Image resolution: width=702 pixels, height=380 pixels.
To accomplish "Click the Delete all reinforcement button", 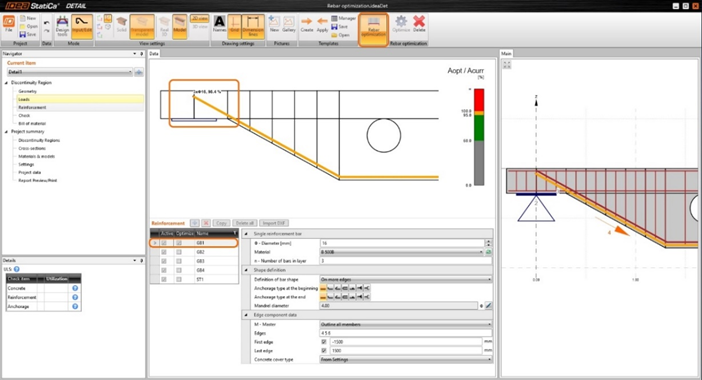I will [x=245, y=223].
